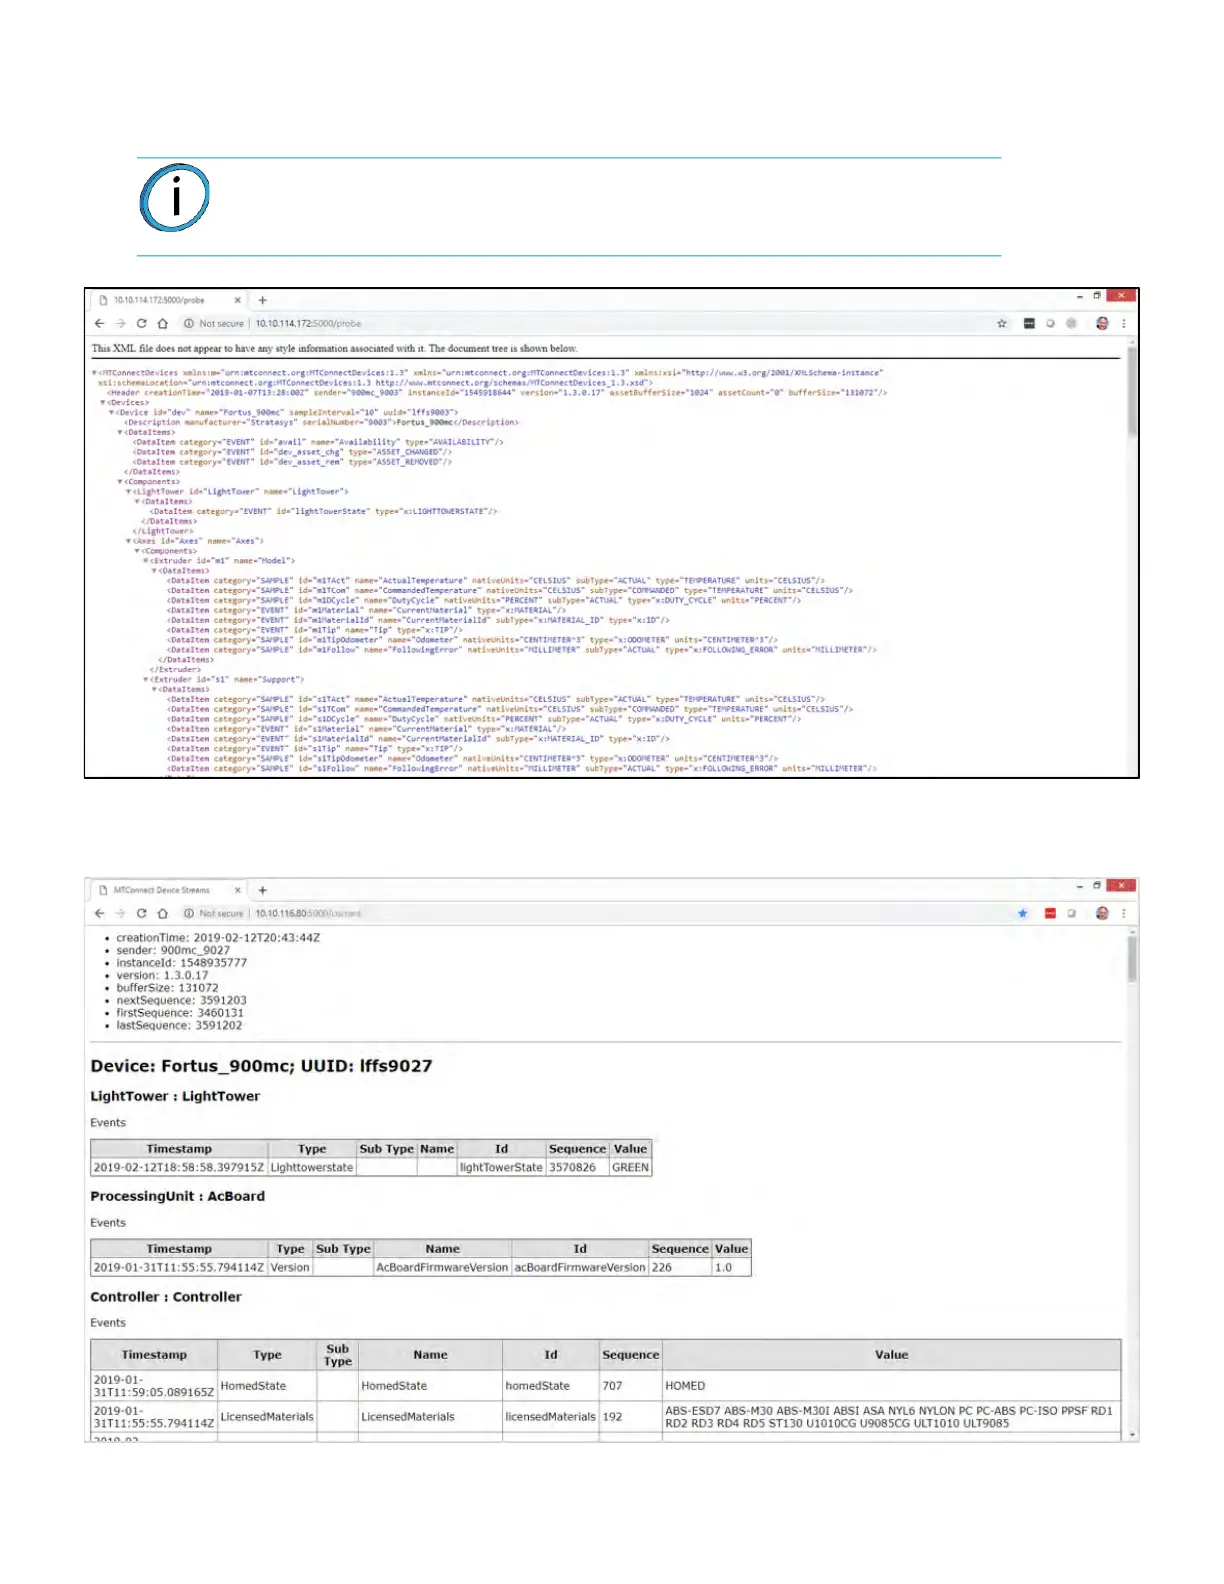
Task: View site info icon in probe window
Action: (188, 324)
